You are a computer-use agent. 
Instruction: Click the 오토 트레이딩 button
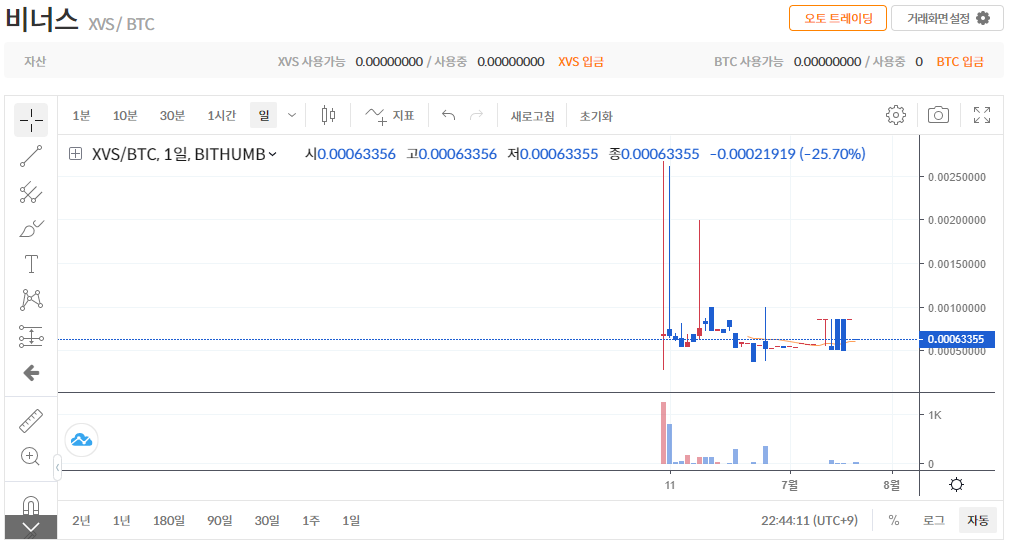pyautogui.click(x=838, y=18)
